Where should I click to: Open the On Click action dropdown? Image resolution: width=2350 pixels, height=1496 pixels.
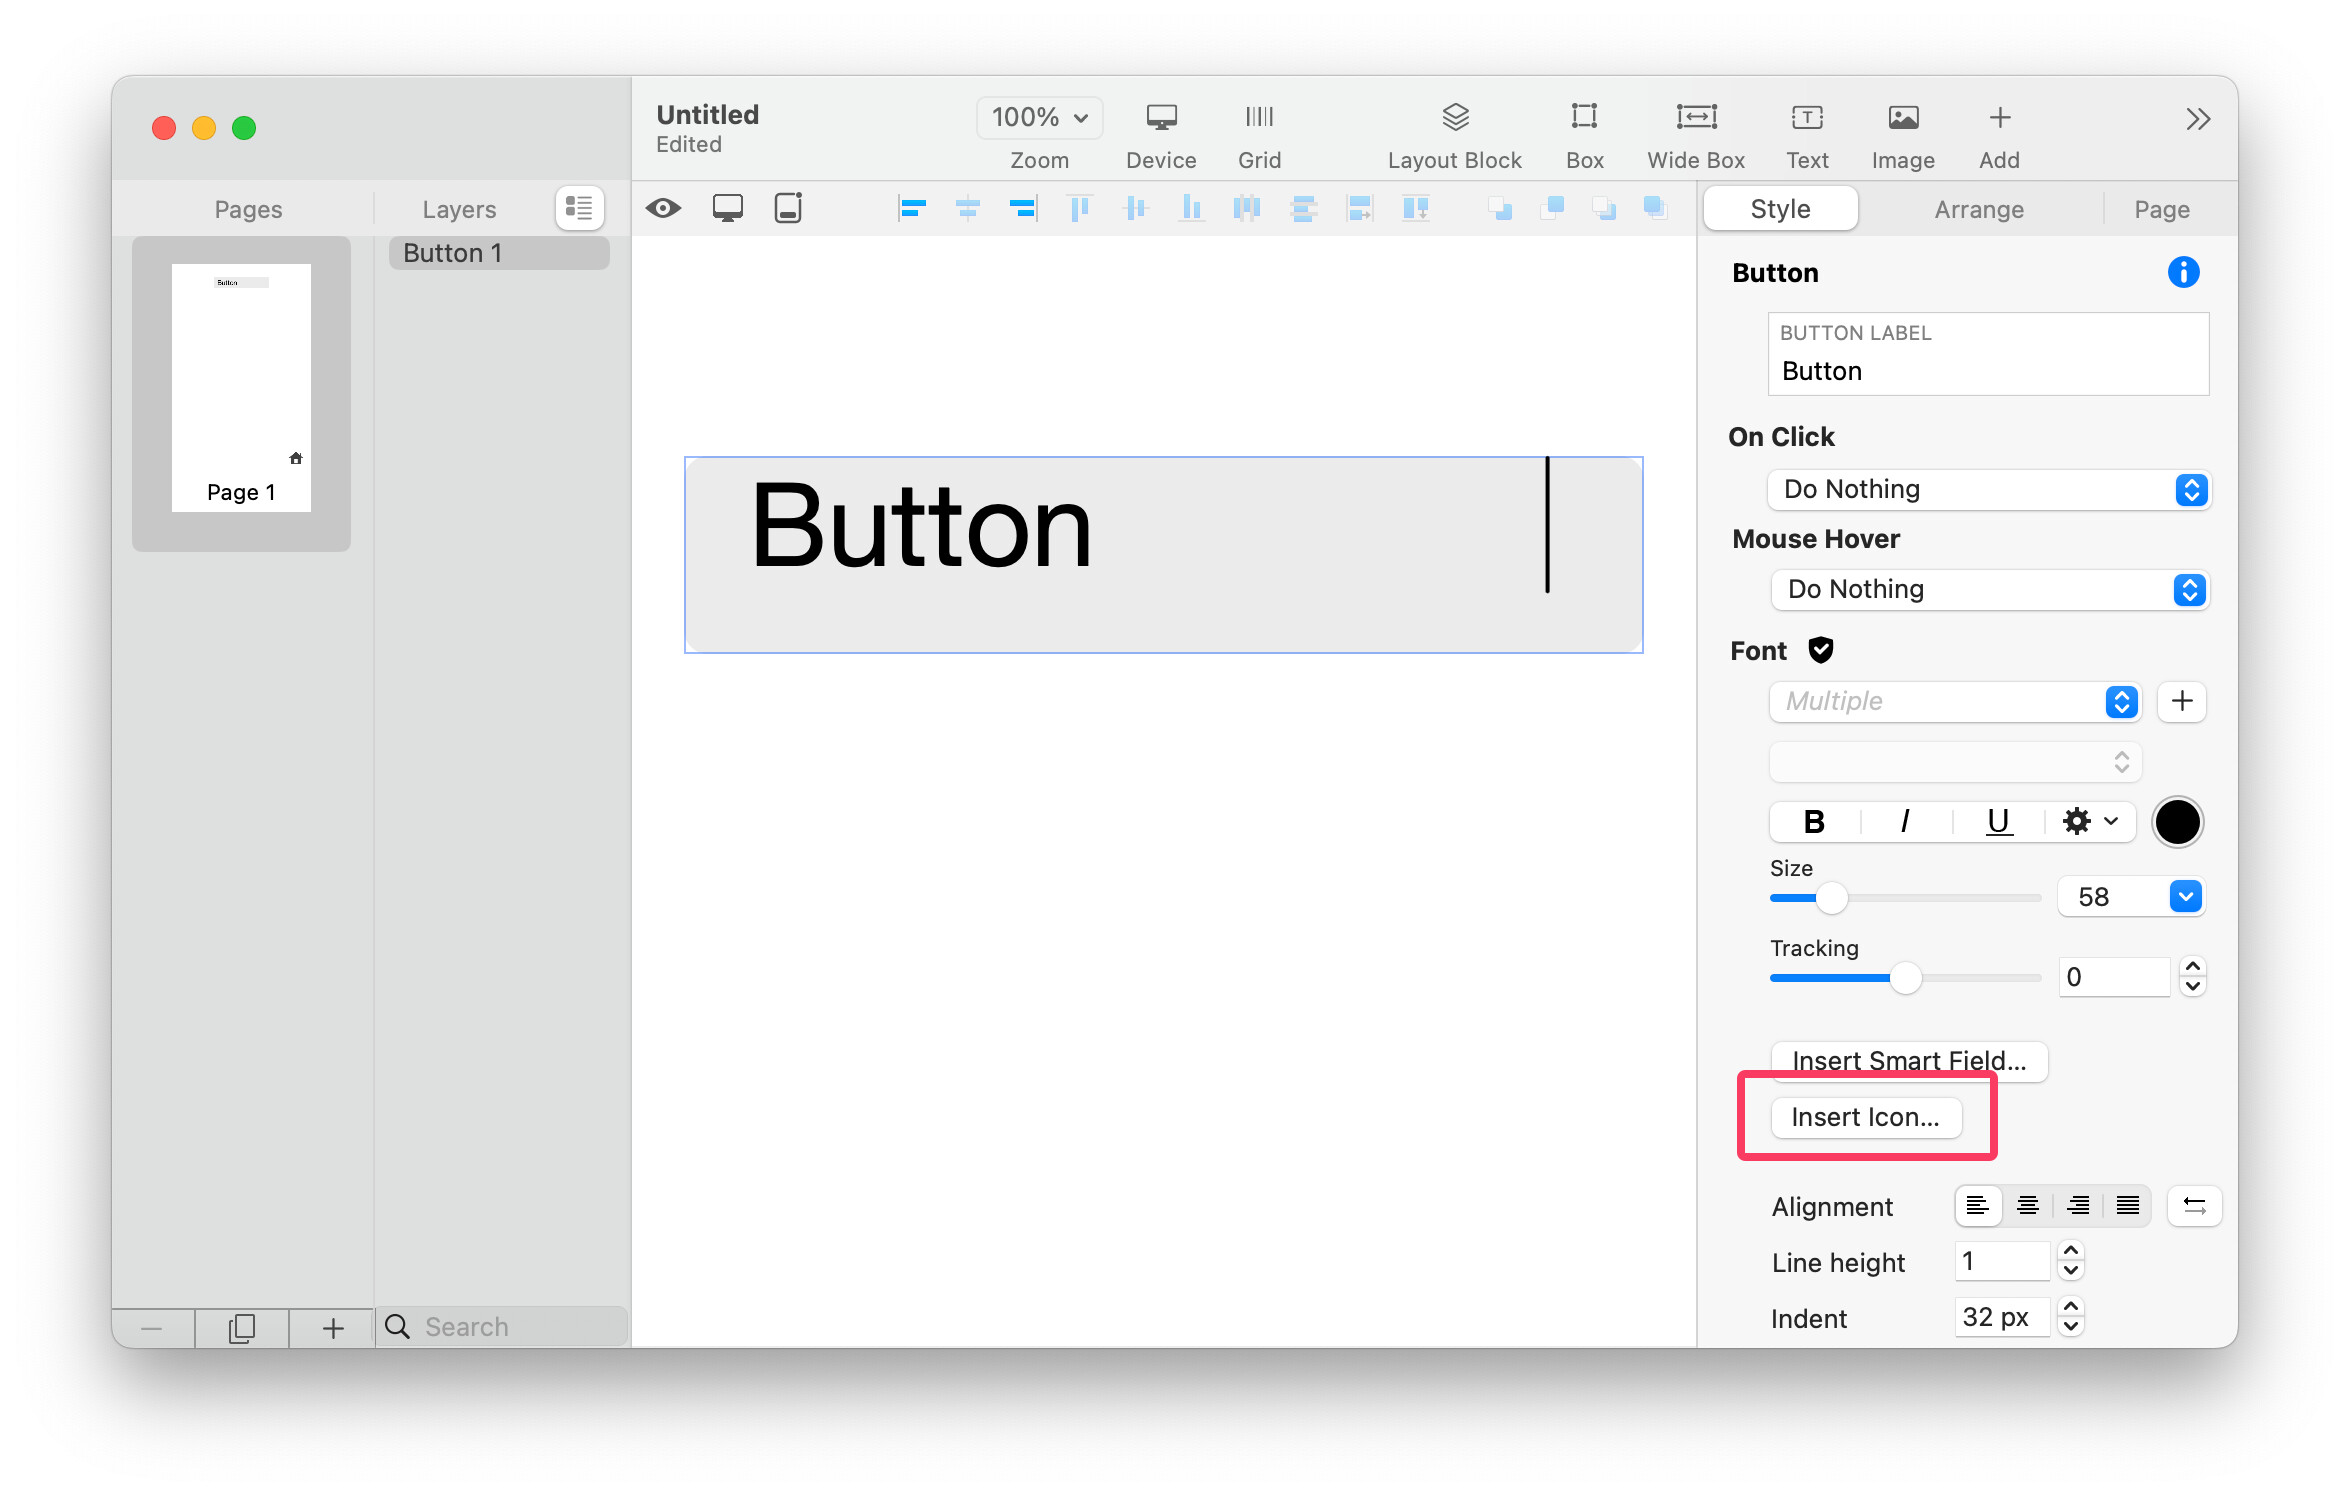point(1988,489)
